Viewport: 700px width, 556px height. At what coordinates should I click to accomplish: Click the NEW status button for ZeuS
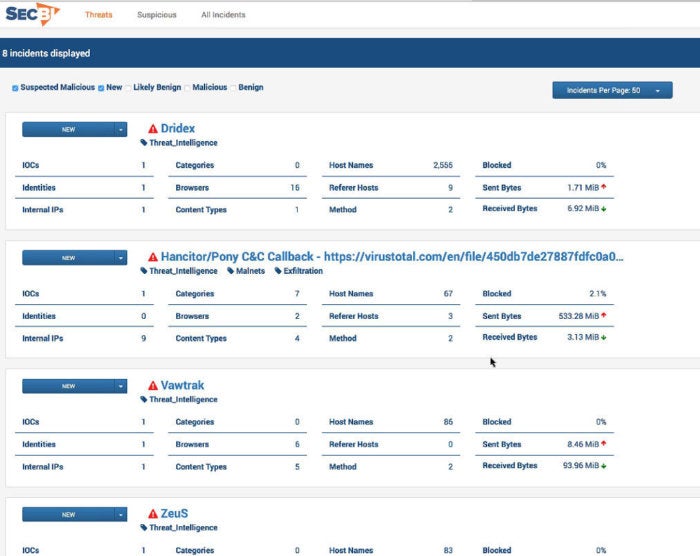[68, 514]
